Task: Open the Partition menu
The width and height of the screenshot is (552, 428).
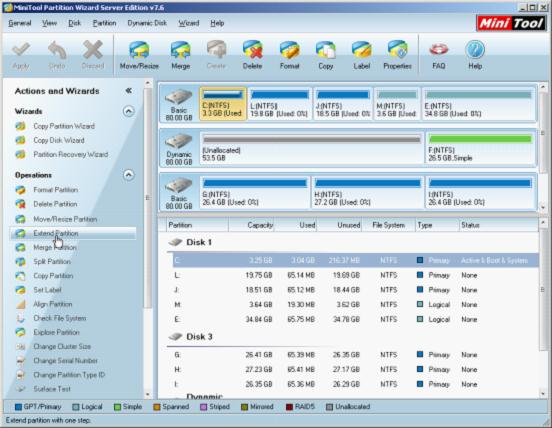Action: pyautogui.click(x=104, y=23)
